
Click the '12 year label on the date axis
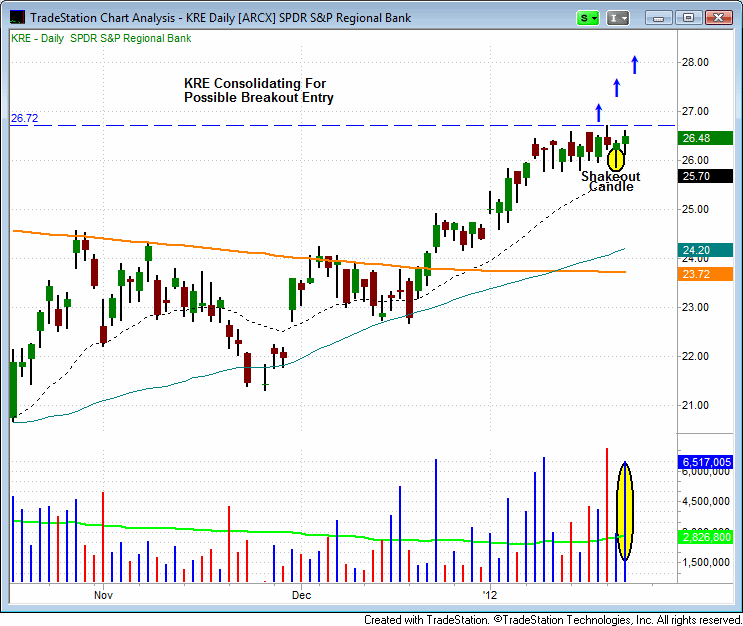point(490,595)
